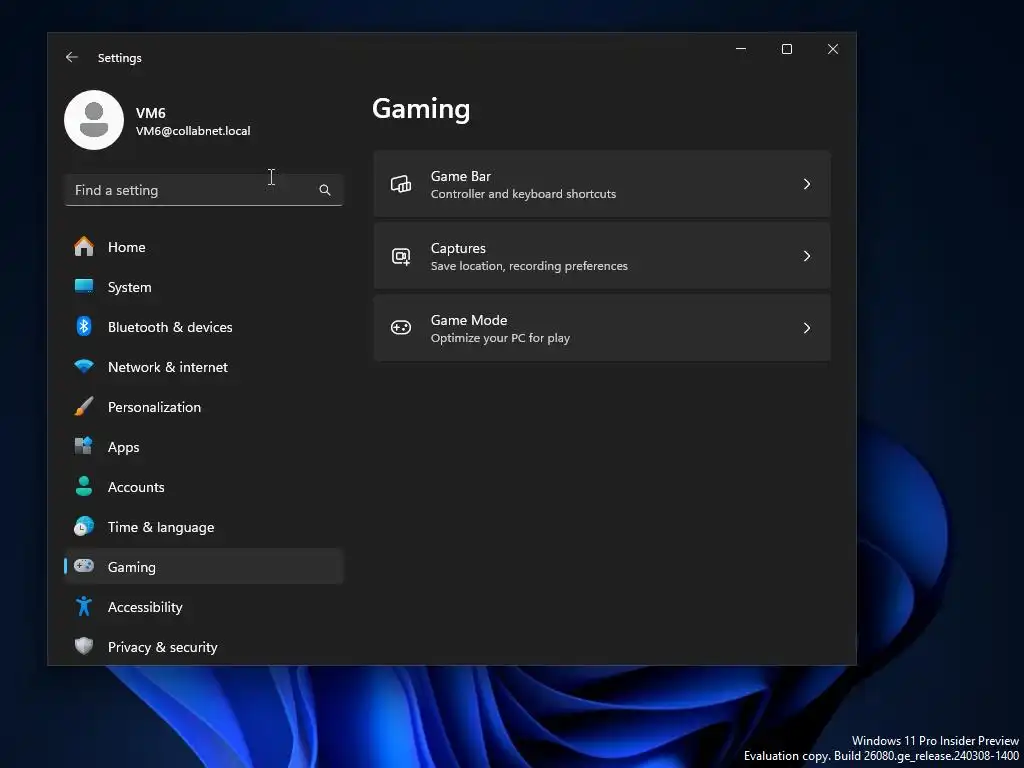Open Captures settings
Viewport: 1024px width, 768px height.
(601, 256)
